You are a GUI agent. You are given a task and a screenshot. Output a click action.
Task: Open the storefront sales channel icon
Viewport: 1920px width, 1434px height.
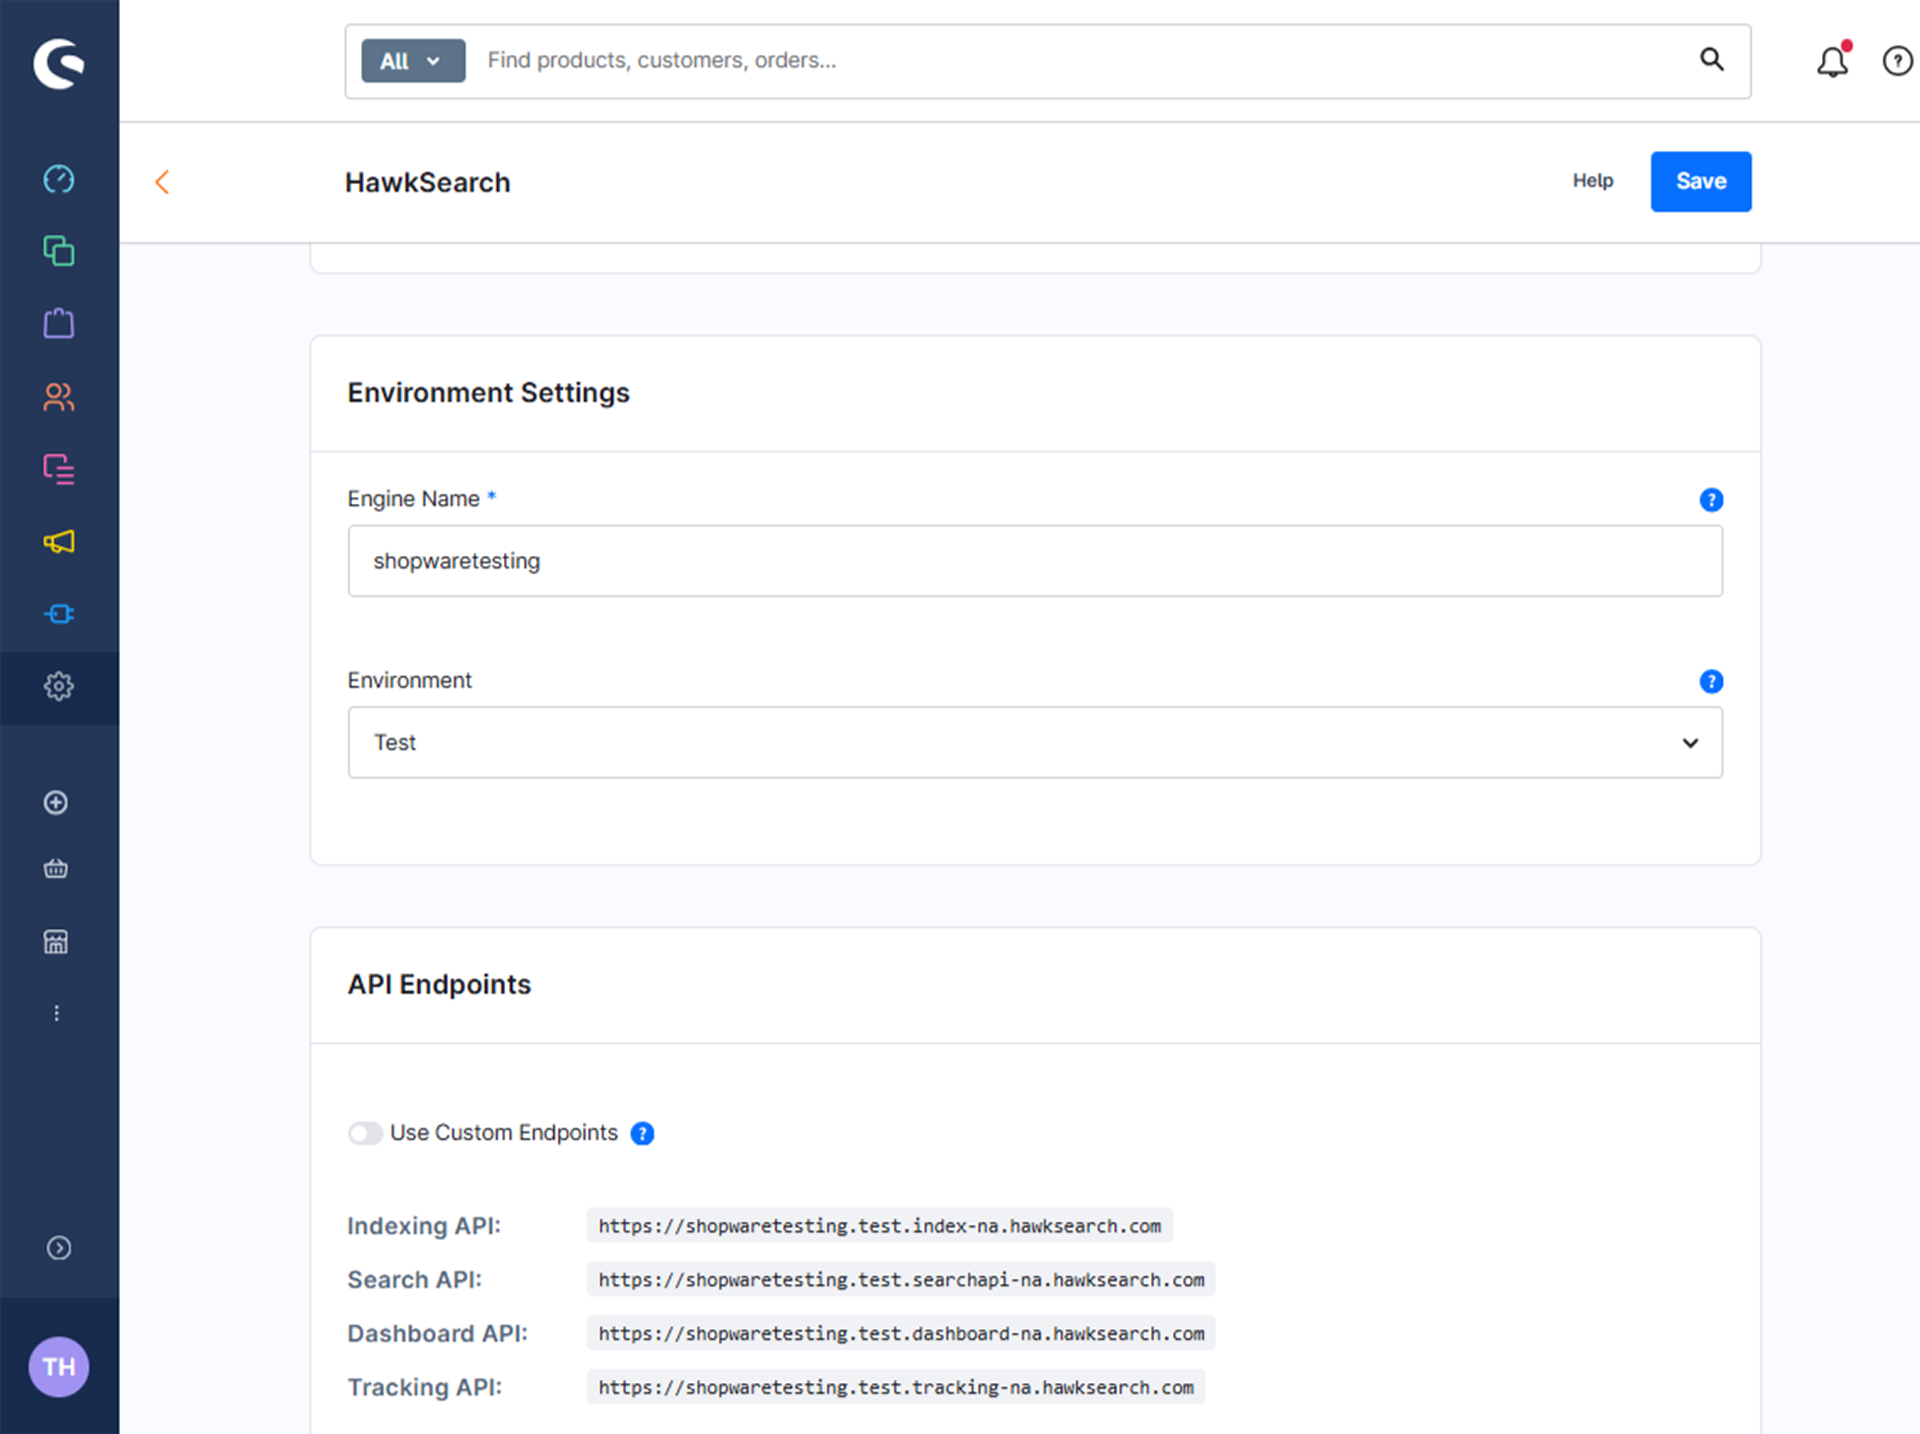click(56, 942)
